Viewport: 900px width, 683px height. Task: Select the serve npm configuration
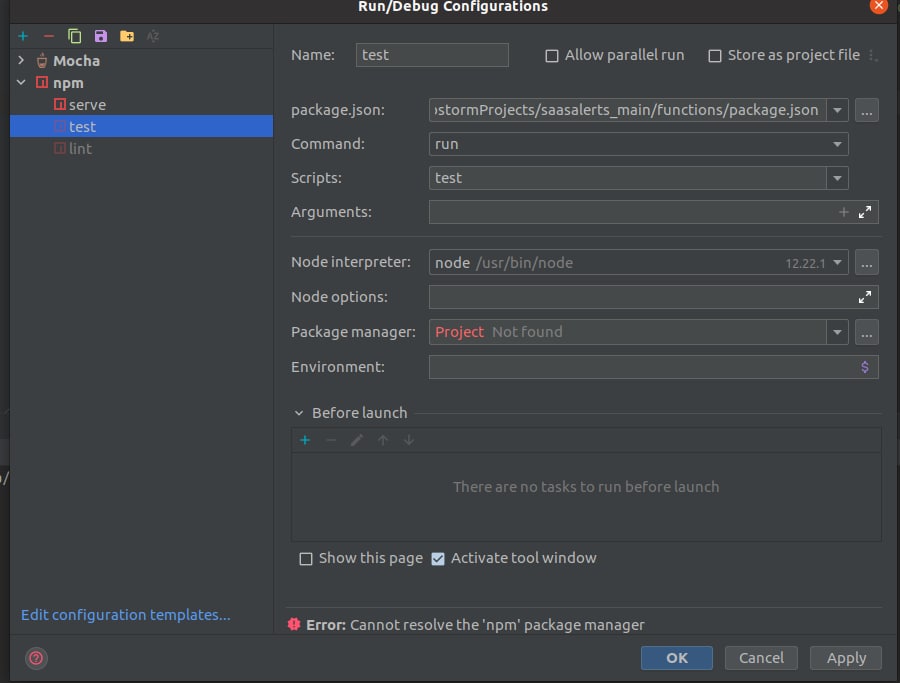point(87,105)
